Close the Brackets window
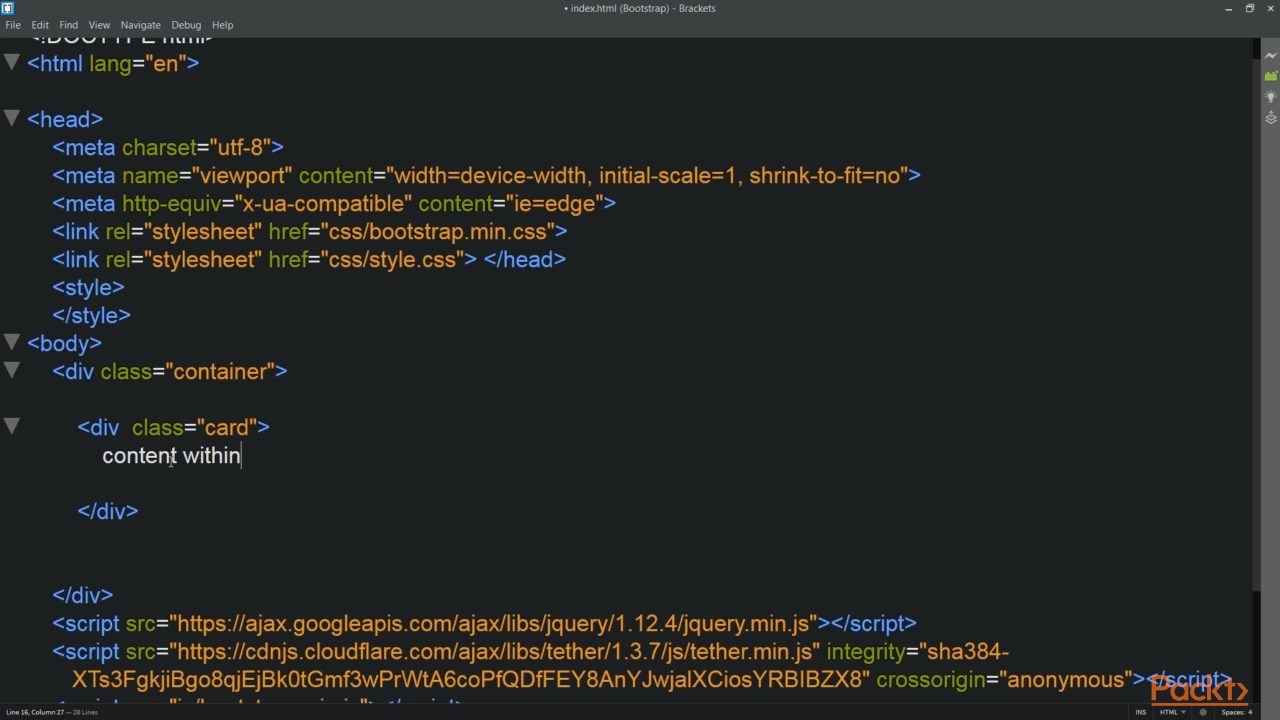1280x720 pixels. (1270, 8)
